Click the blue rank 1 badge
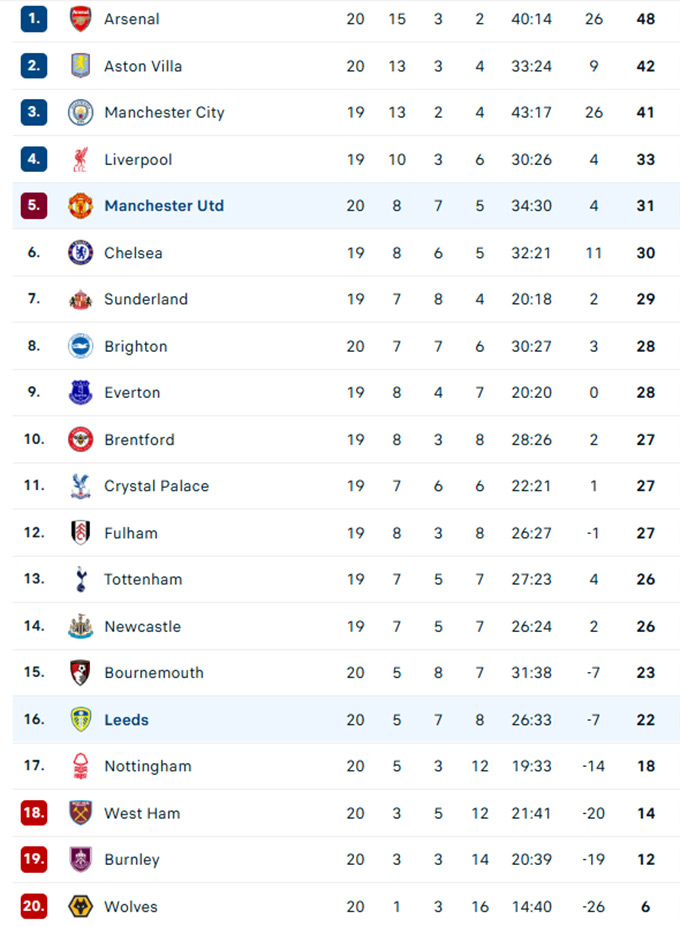The width and height of the screenshot is (680, 927). 34,19
